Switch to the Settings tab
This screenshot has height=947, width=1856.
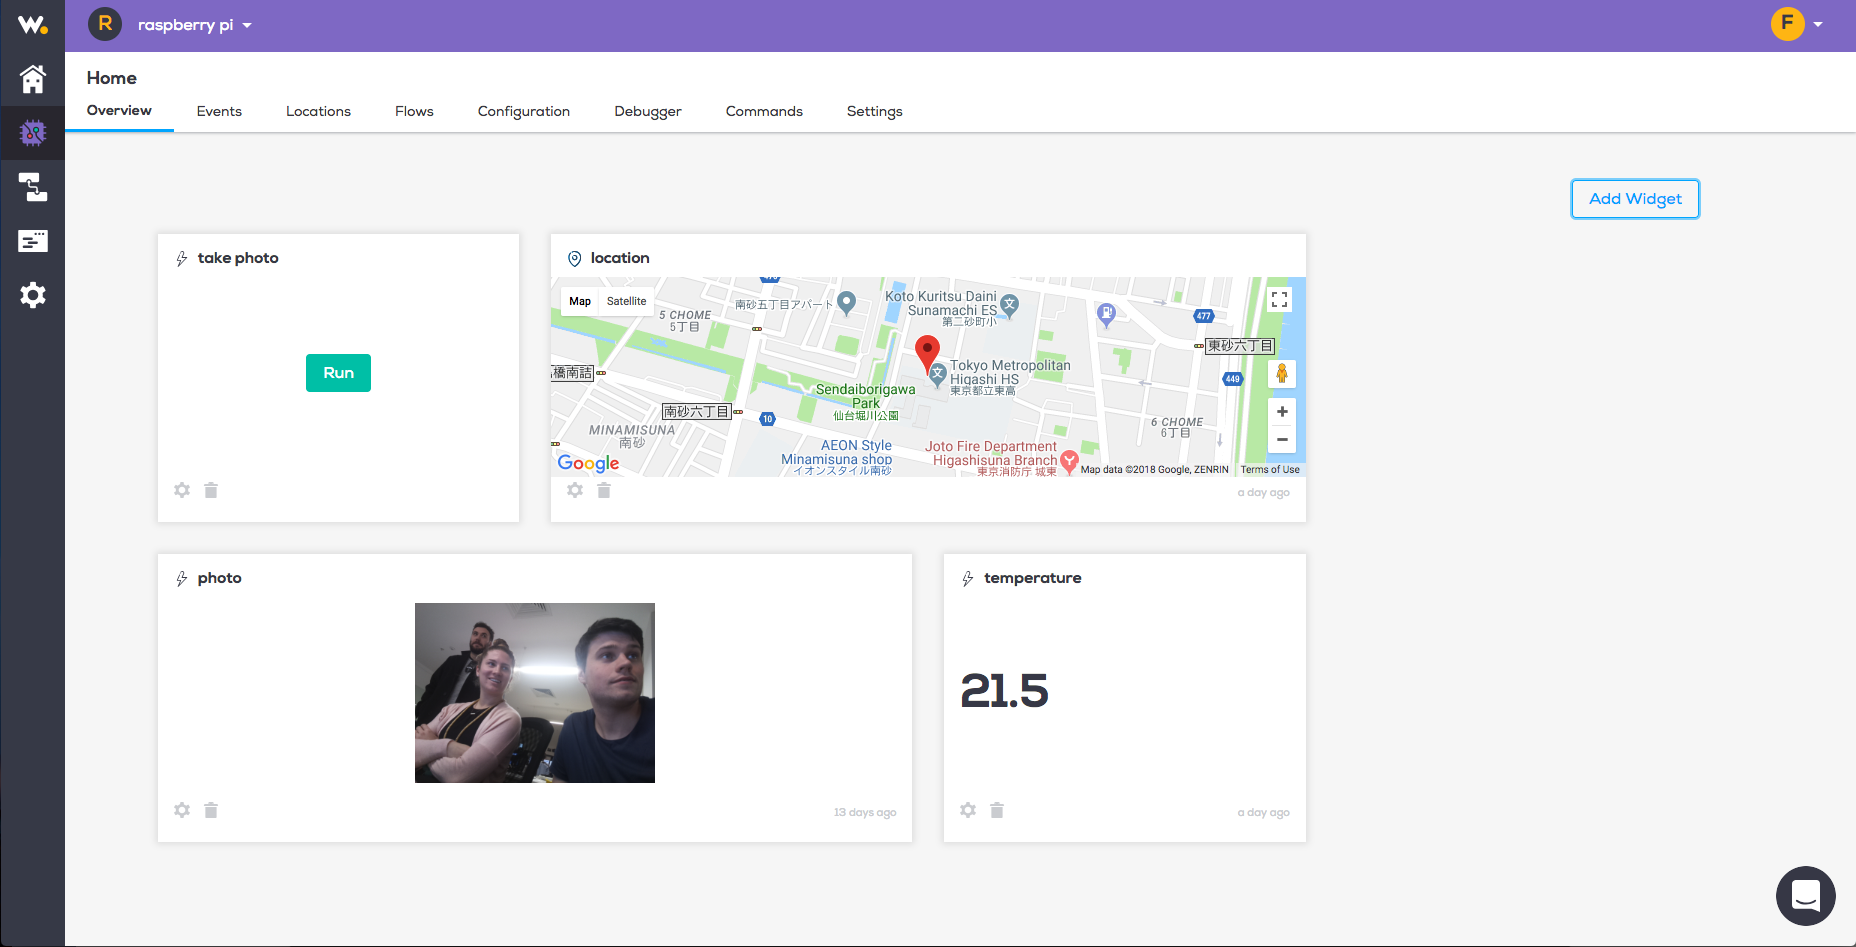click(x=874, y=111)
